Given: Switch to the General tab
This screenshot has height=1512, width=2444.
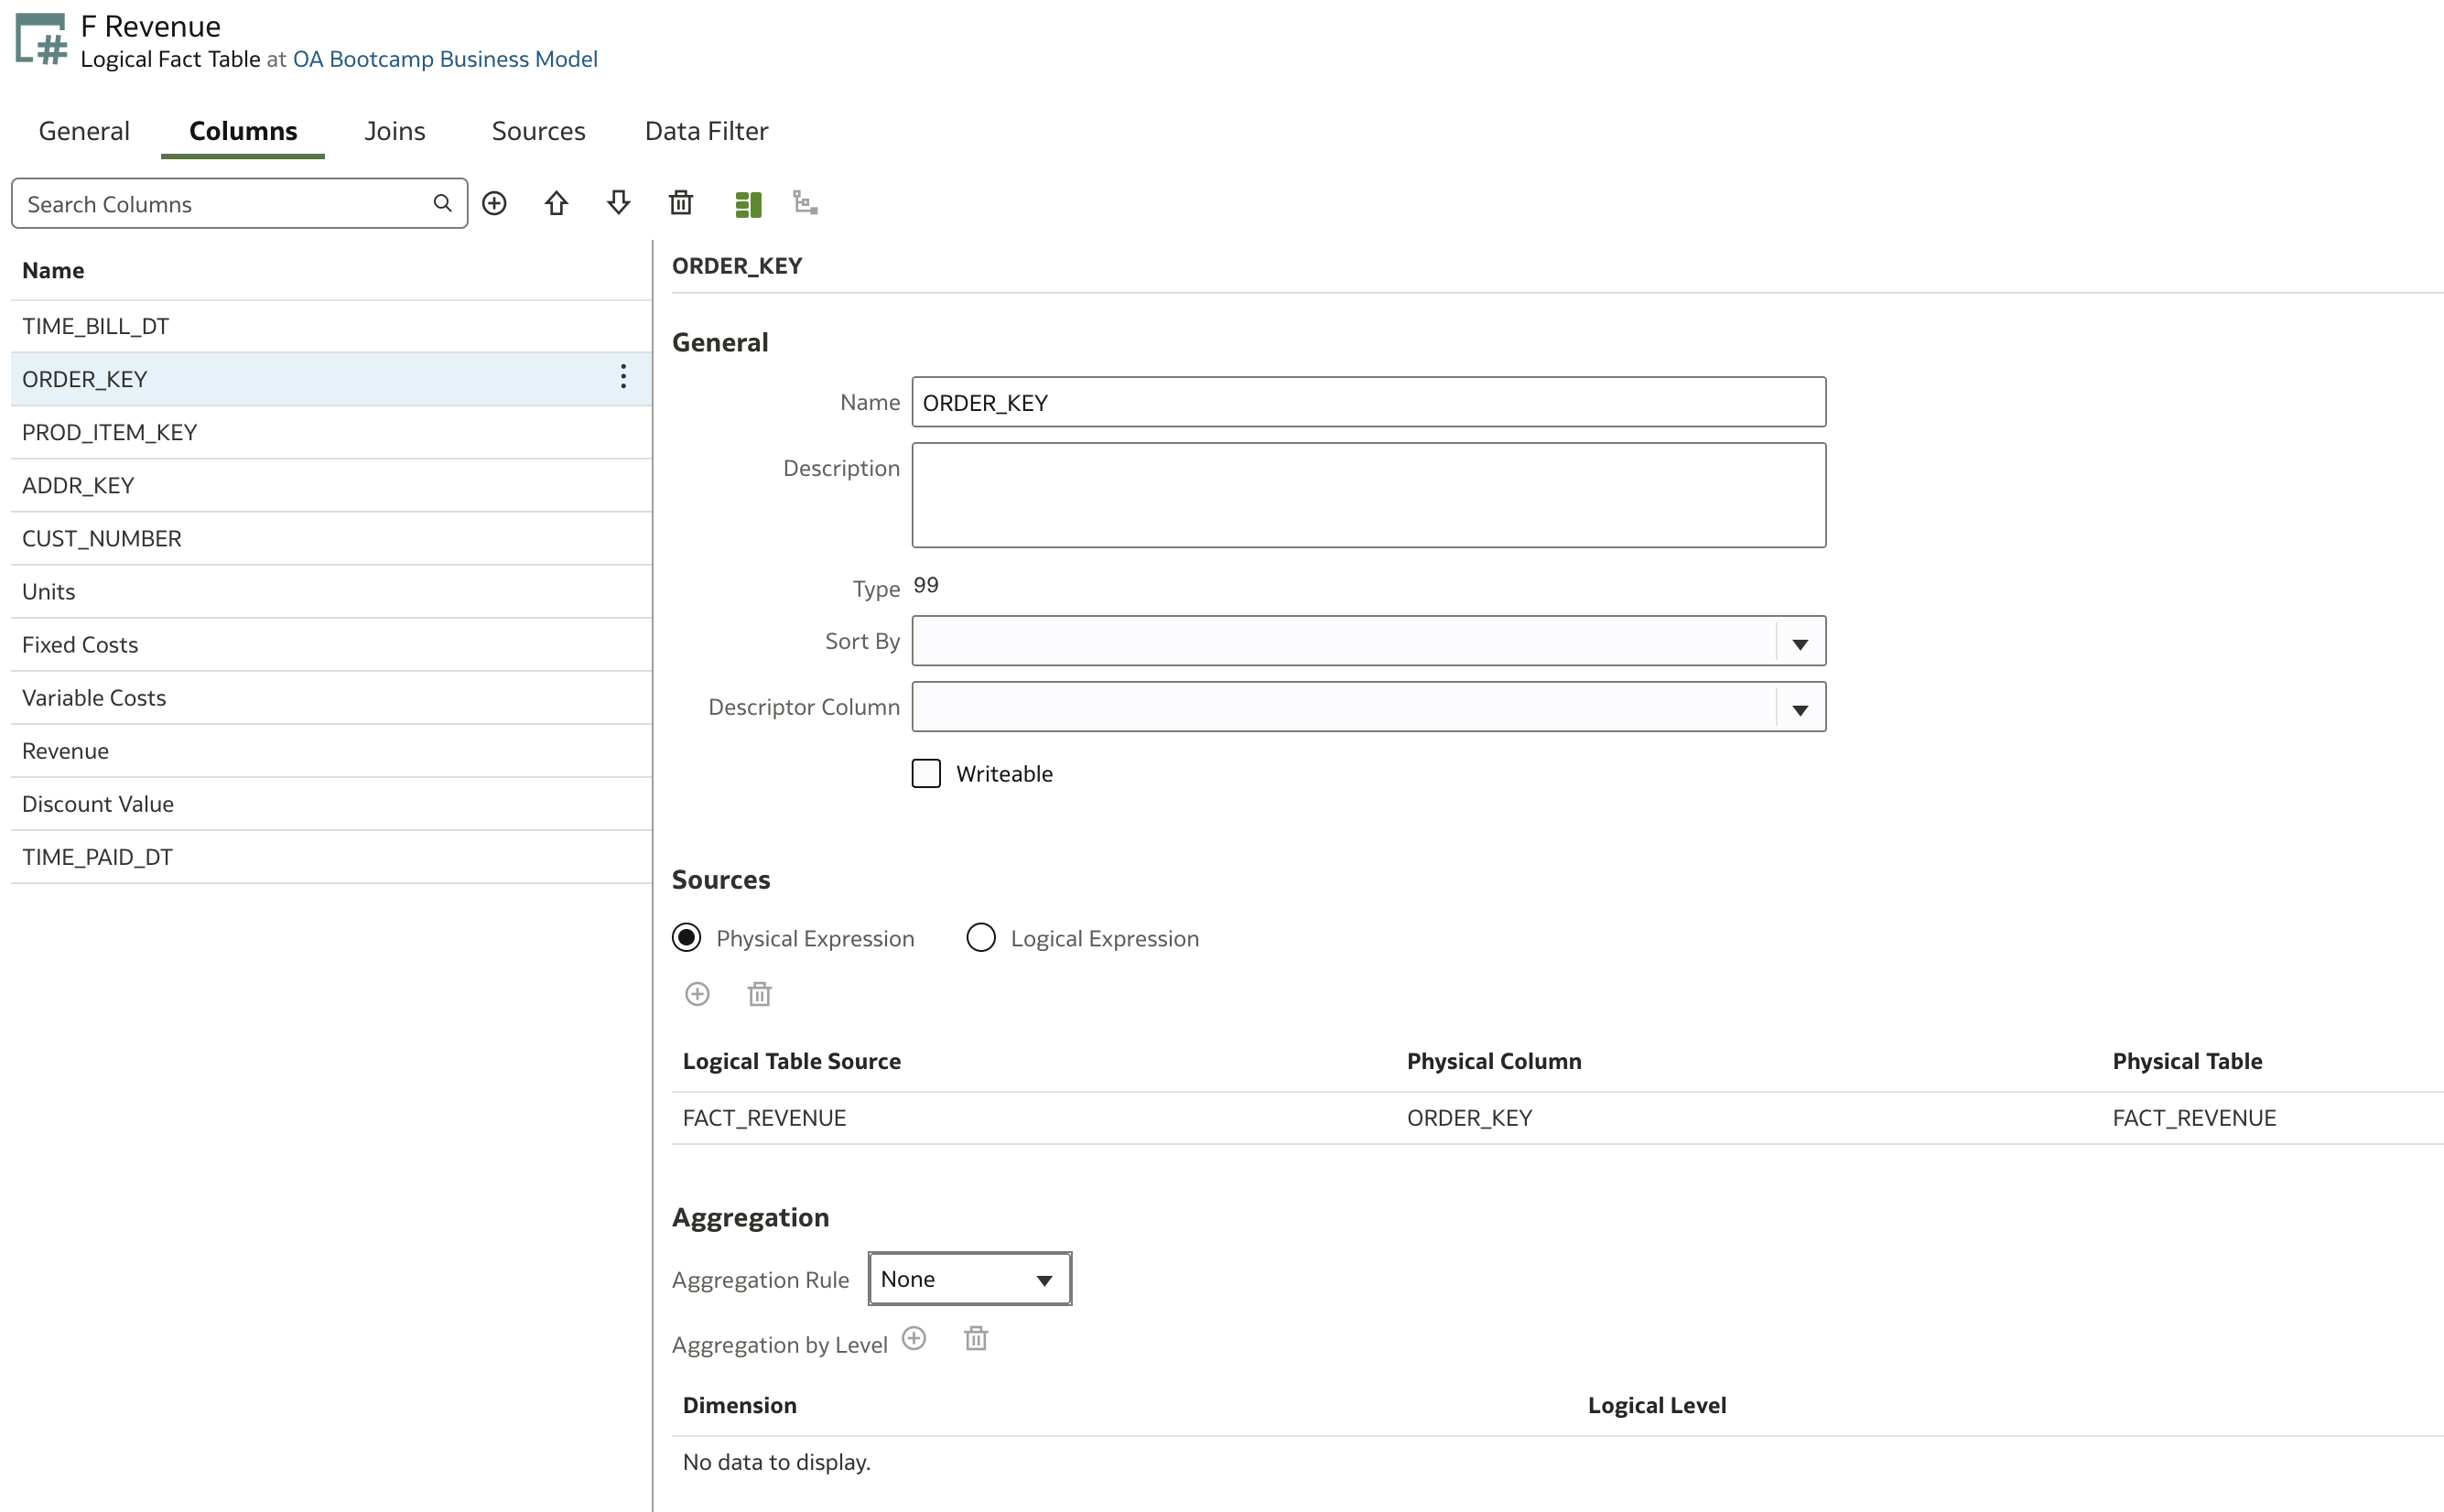Looking at the screenshot, I should click(x=84, y=131).
